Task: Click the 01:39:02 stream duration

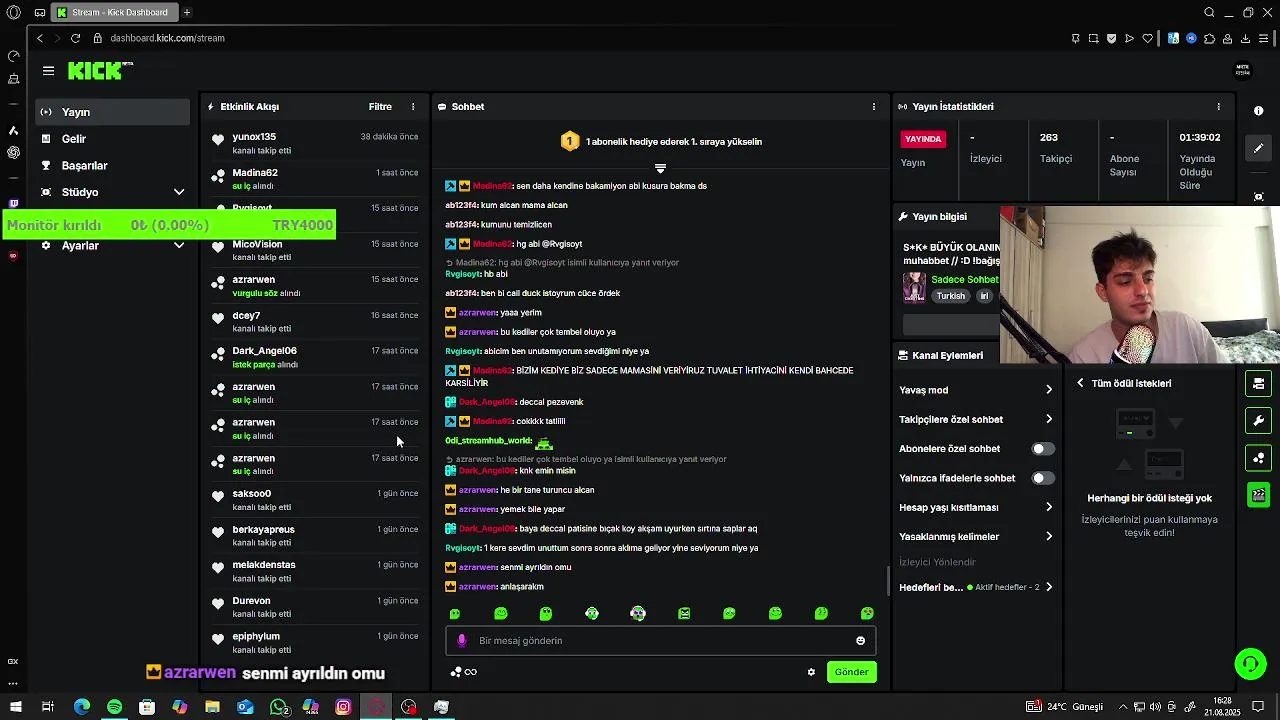Action: [1200, 137]
